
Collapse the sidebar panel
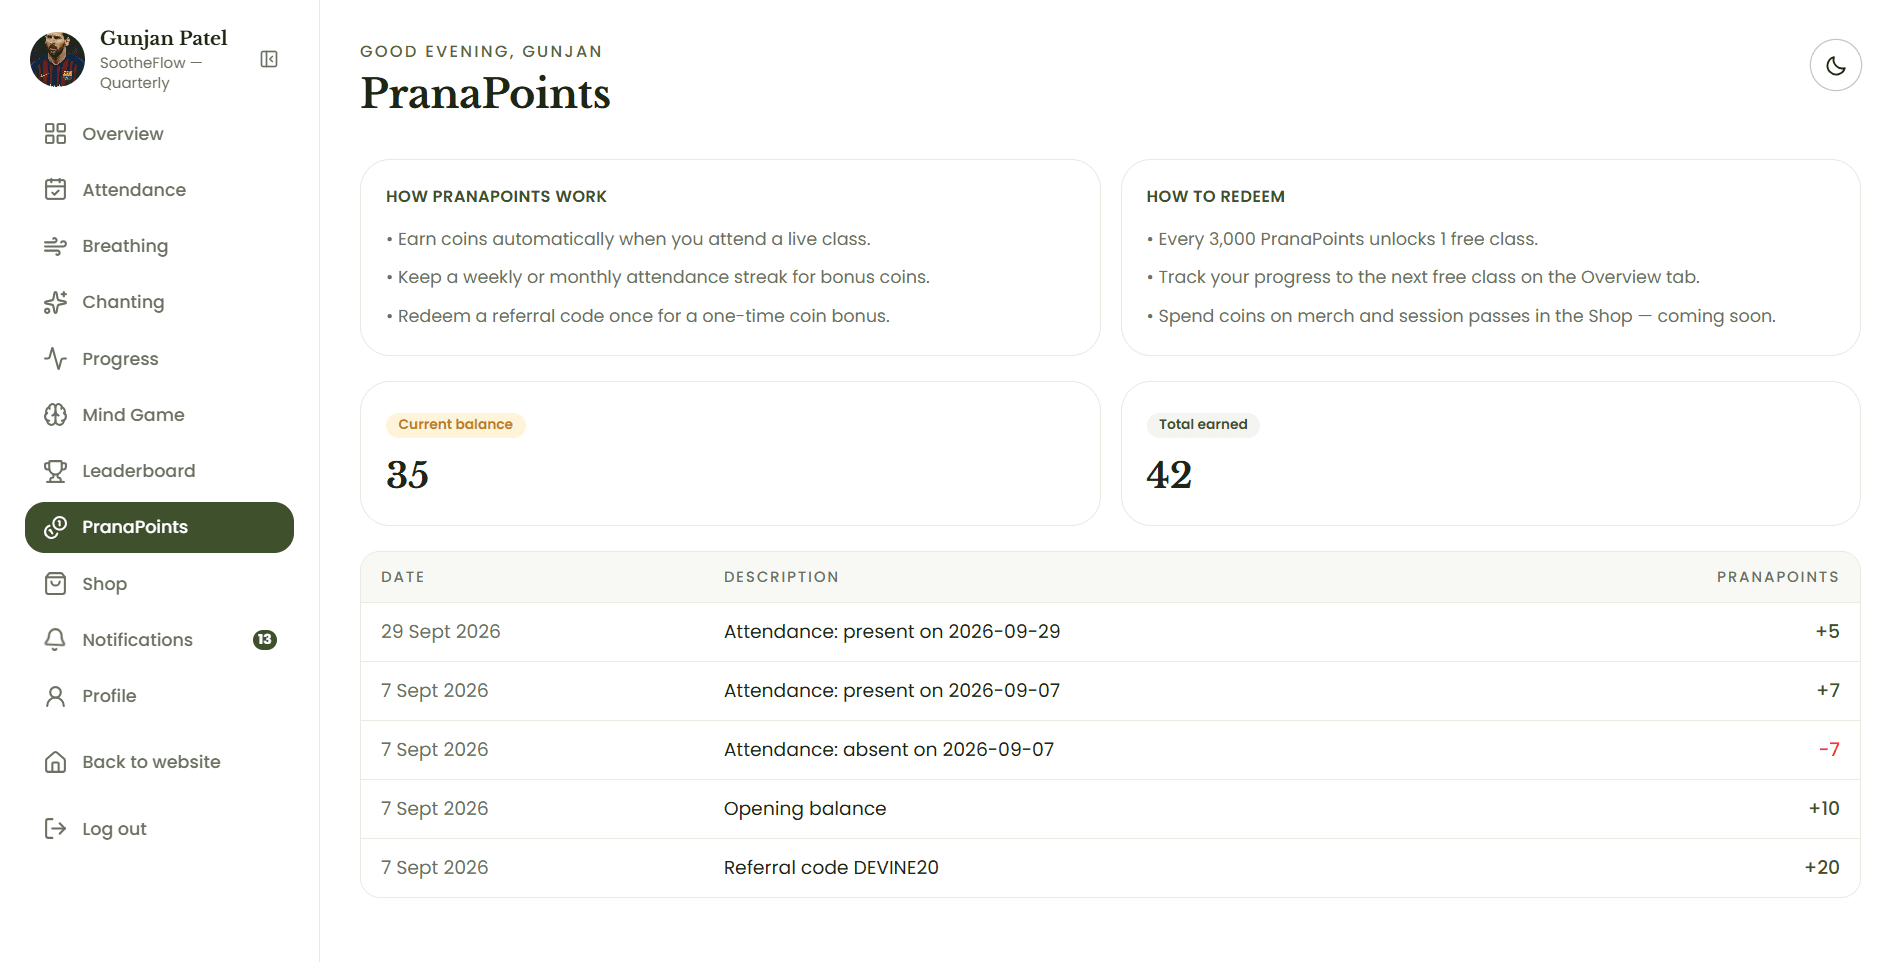269,59
